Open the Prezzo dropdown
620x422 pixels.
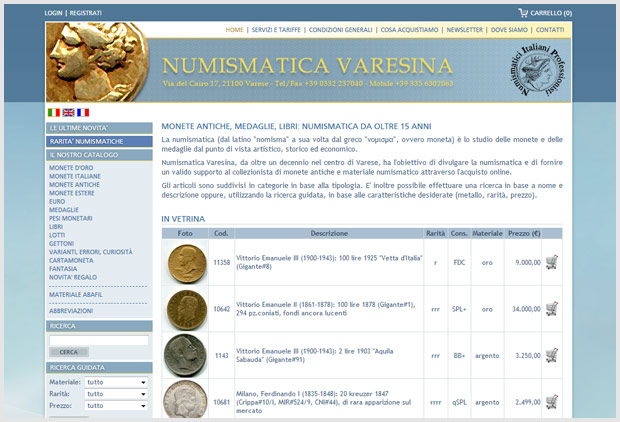[x=116, y=406]
